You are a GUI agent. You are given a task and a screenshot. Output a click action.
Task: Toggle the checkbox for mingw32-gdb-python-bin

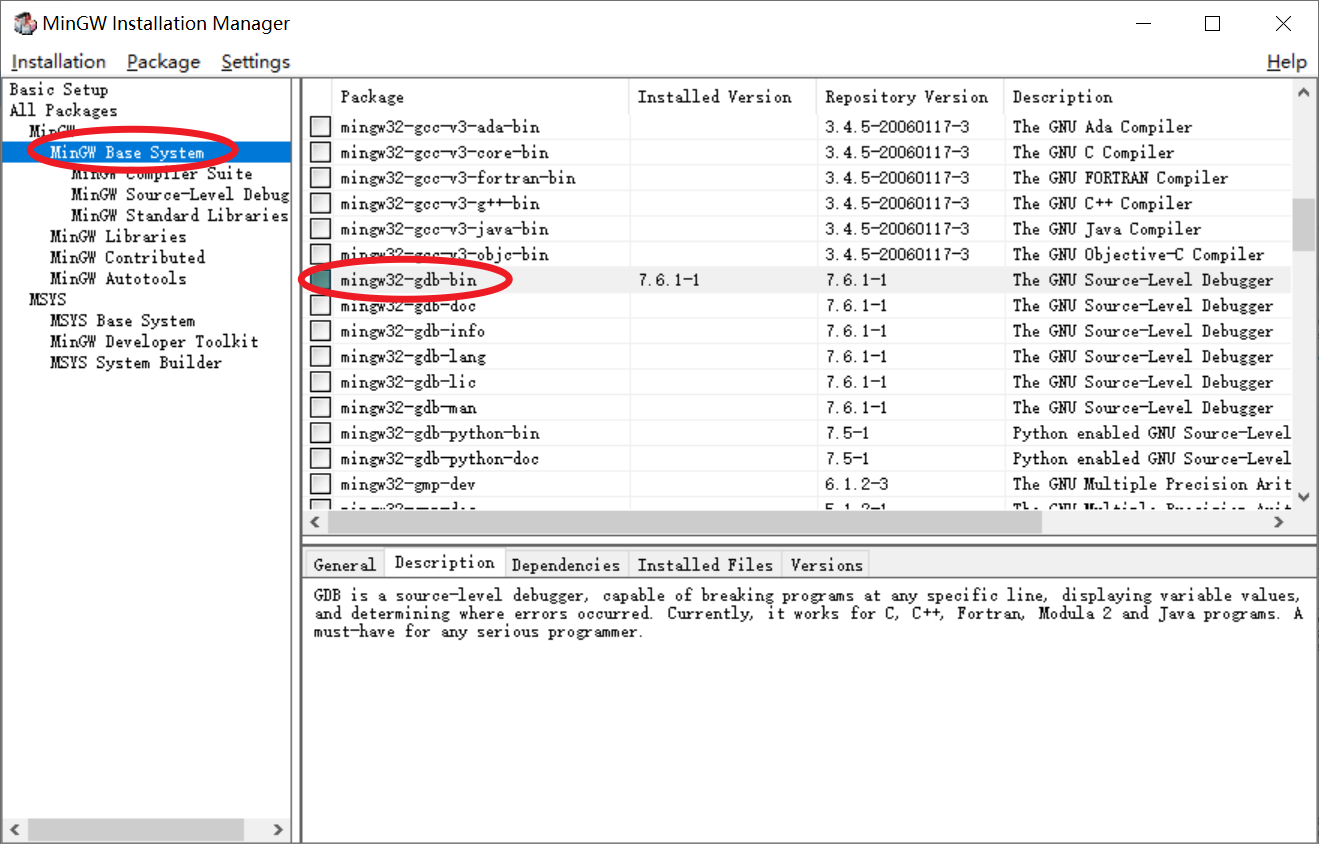tap(320, 433)
